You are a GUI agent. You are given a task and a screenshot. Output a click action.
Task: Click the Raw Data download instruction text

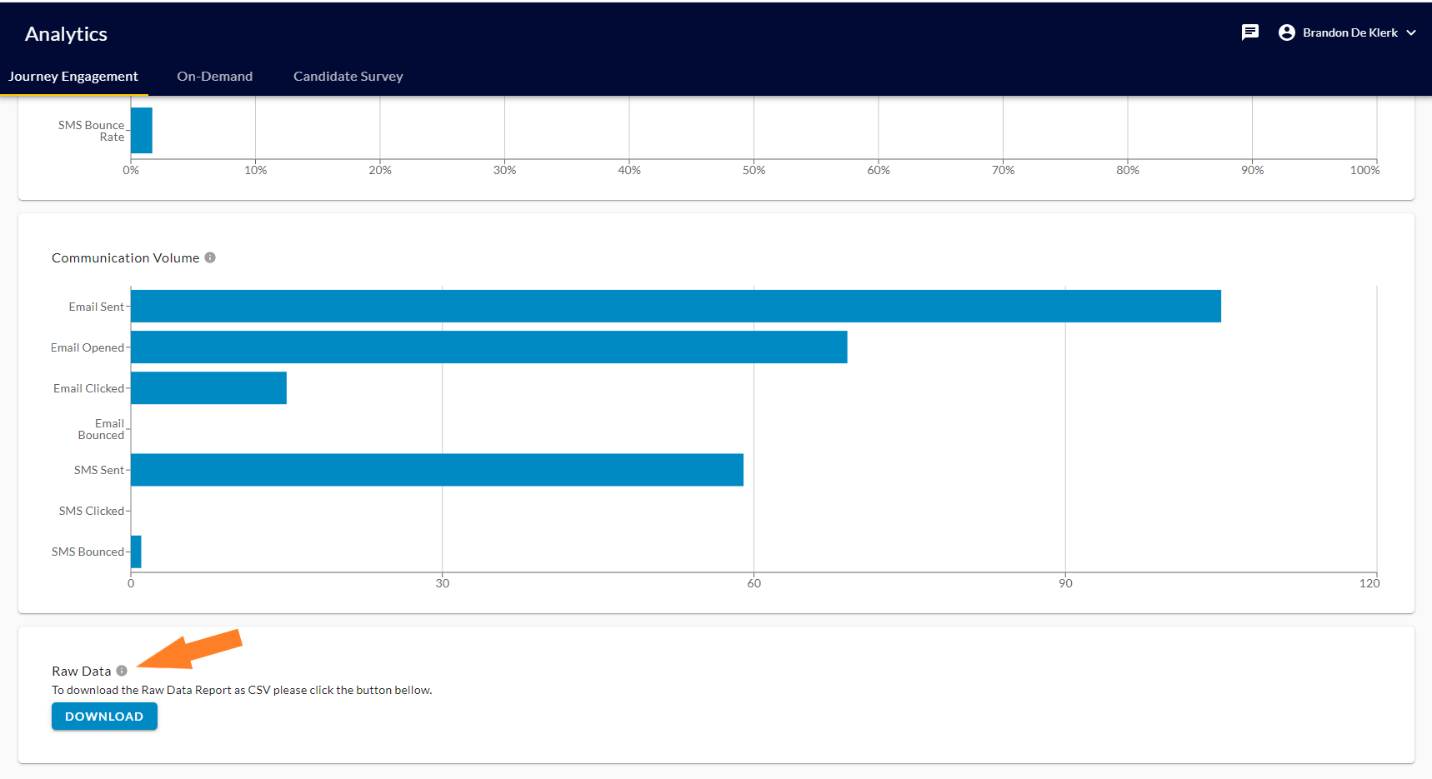[242, 690]
